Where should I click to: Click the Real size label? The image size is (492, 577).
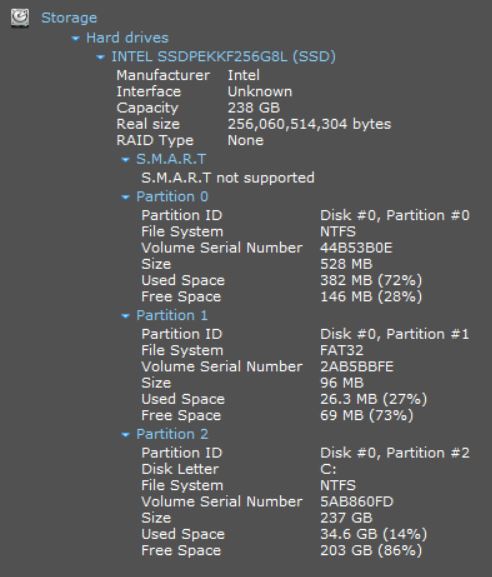pos(148,124)
